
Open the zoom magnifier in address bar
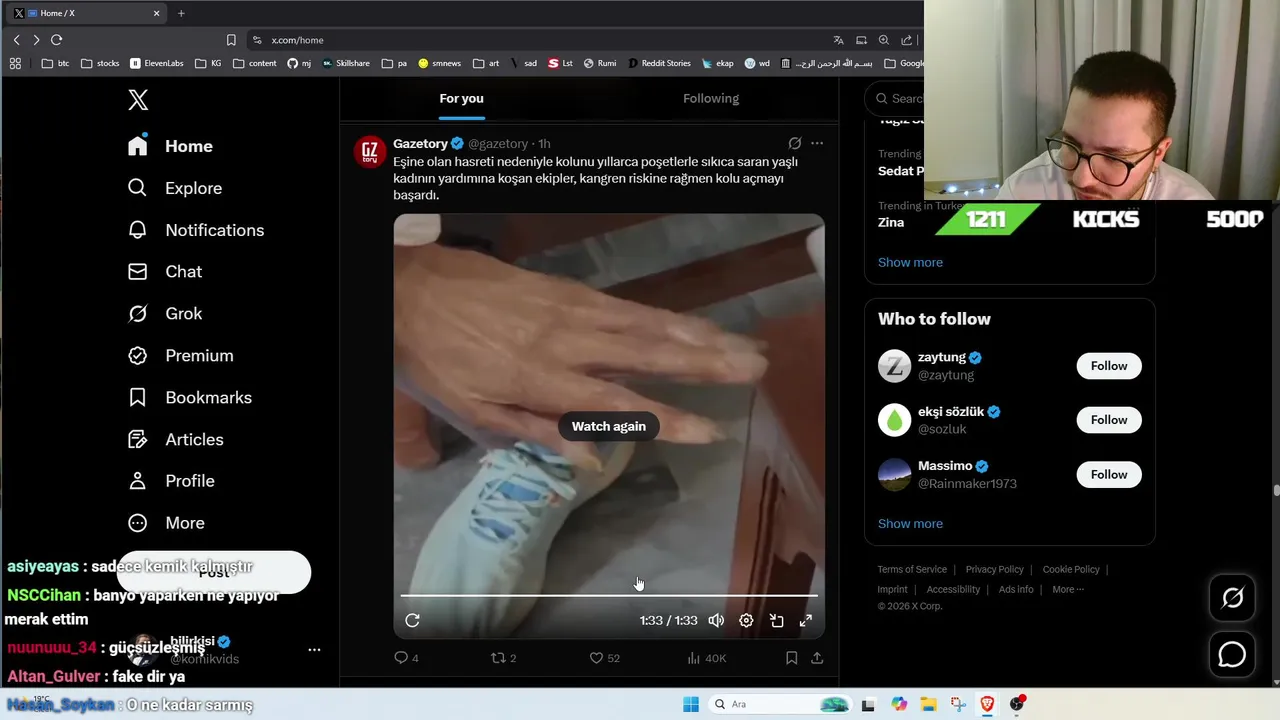pyautogui.click(x=884, y=40)
